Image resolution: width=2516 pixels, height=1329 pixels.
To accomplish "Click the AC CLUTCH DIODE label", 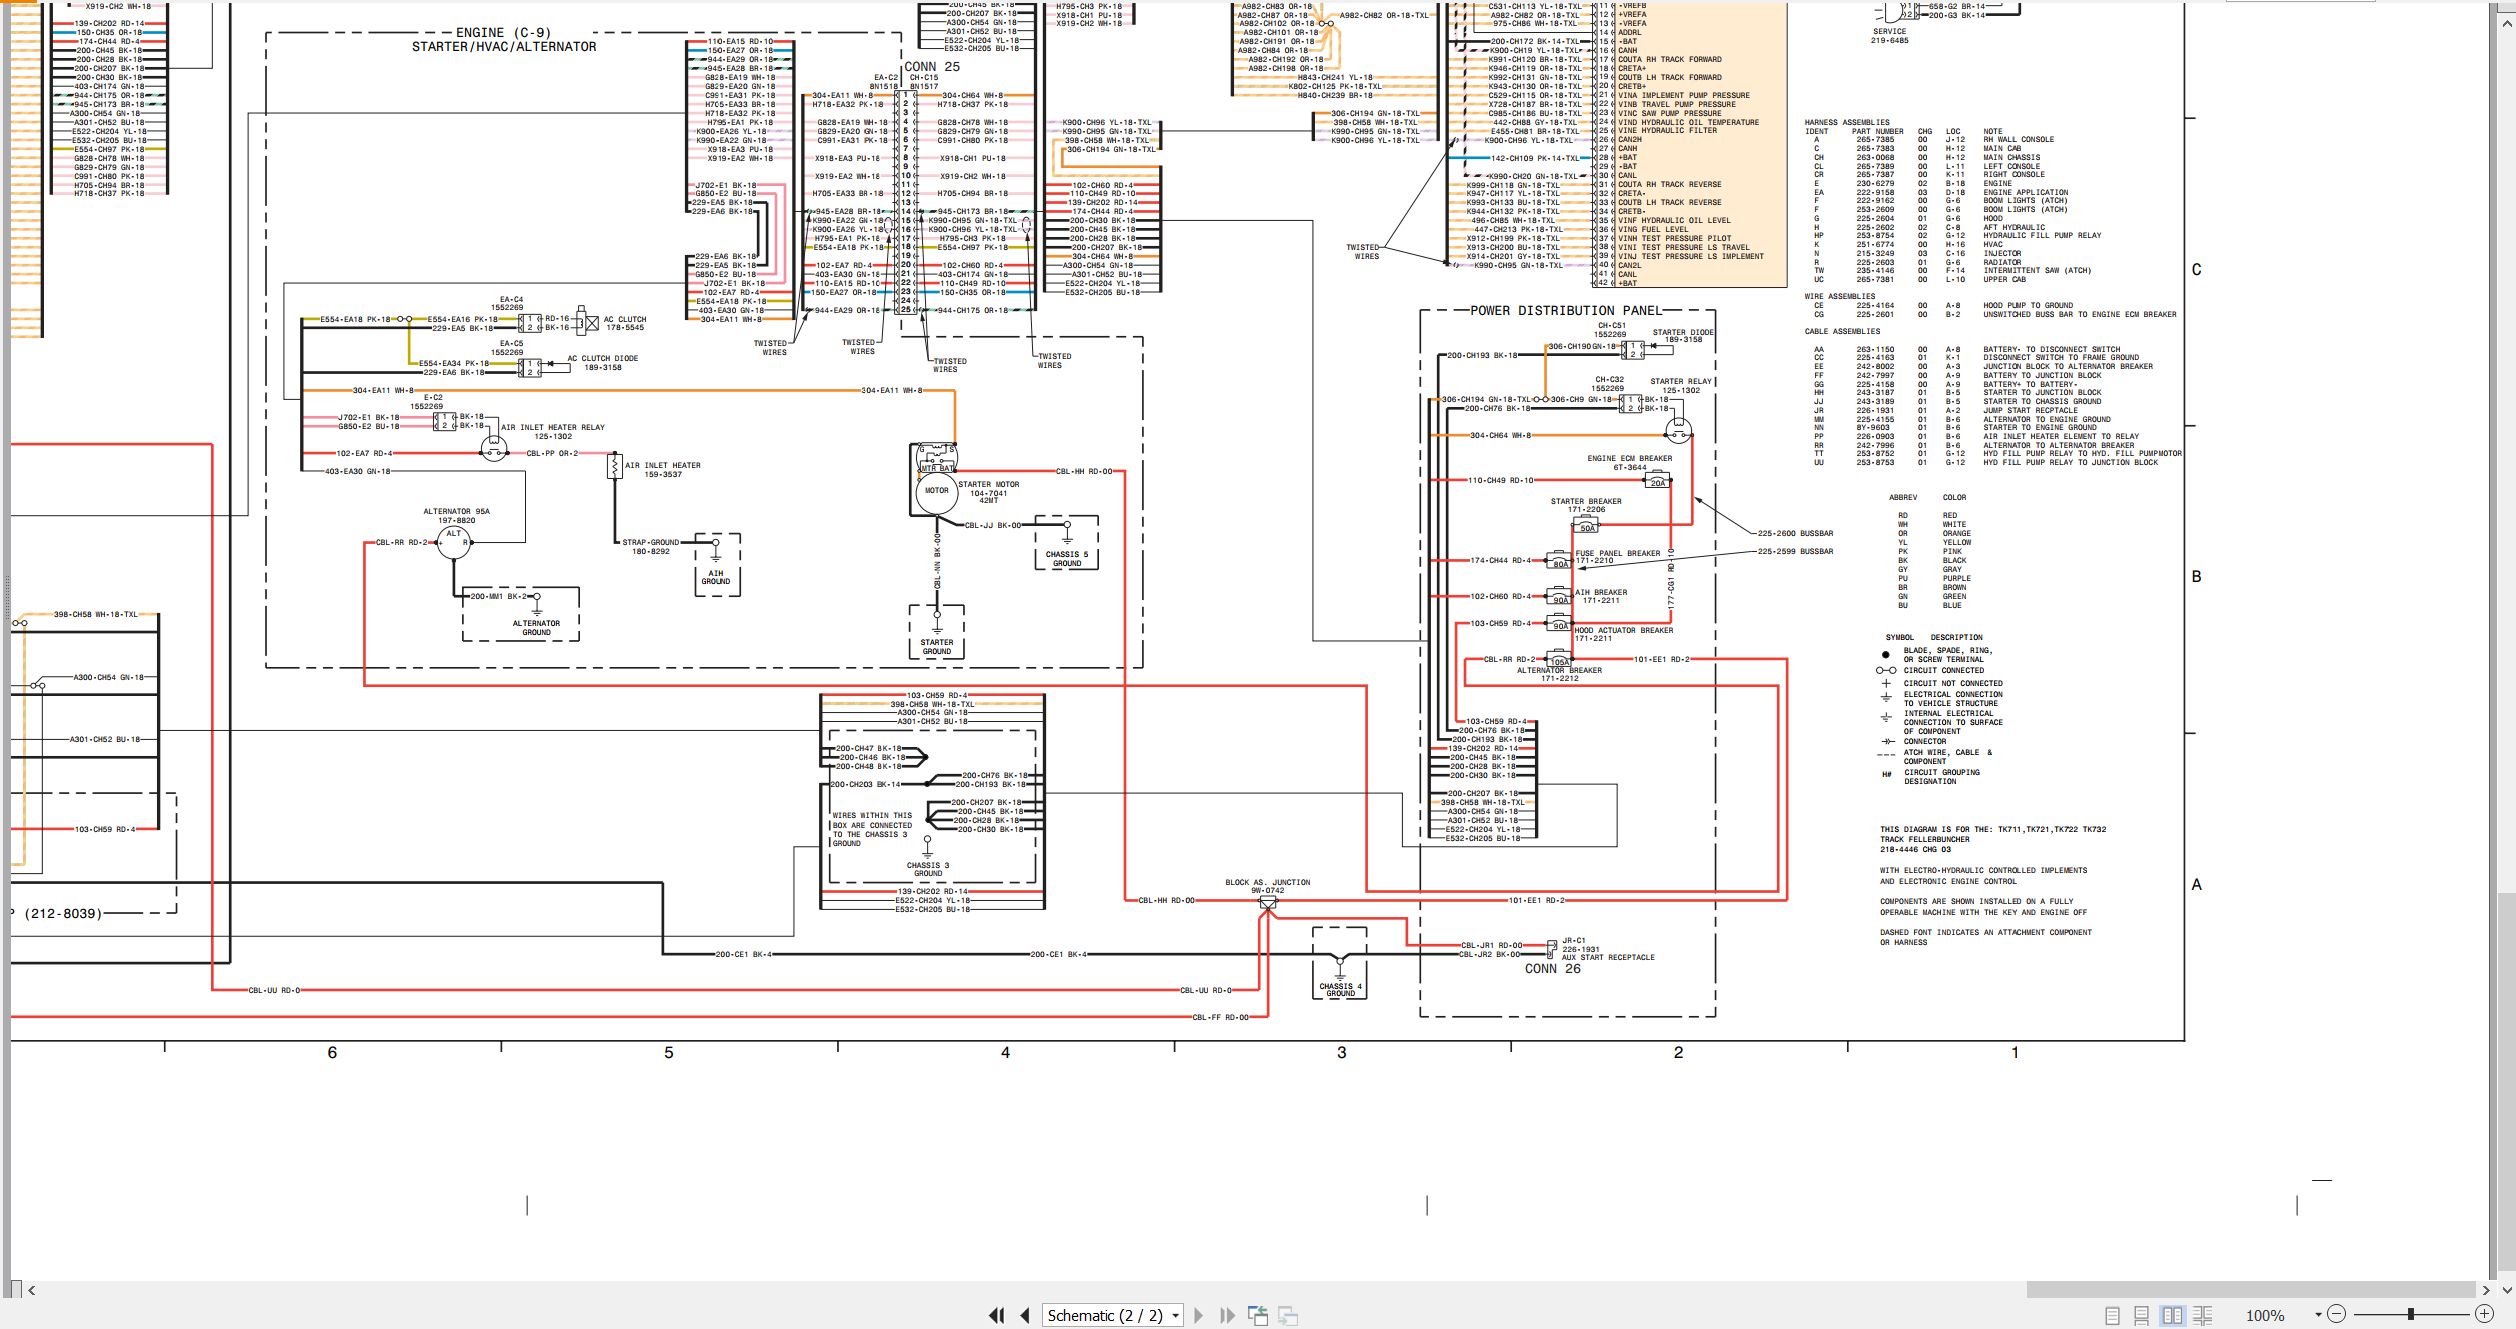I will (602, 358).
